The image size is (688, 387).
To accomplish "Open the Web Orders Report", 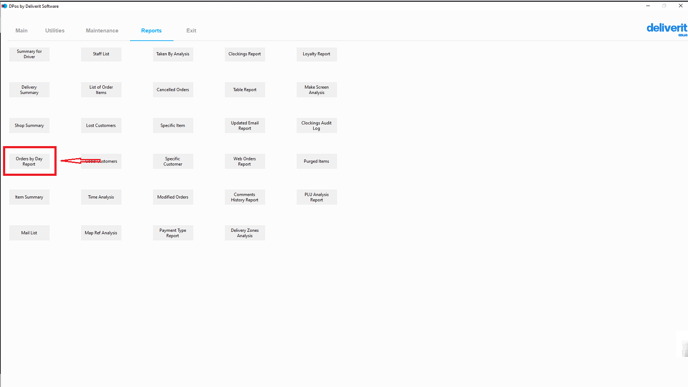I will coord(245,161).
